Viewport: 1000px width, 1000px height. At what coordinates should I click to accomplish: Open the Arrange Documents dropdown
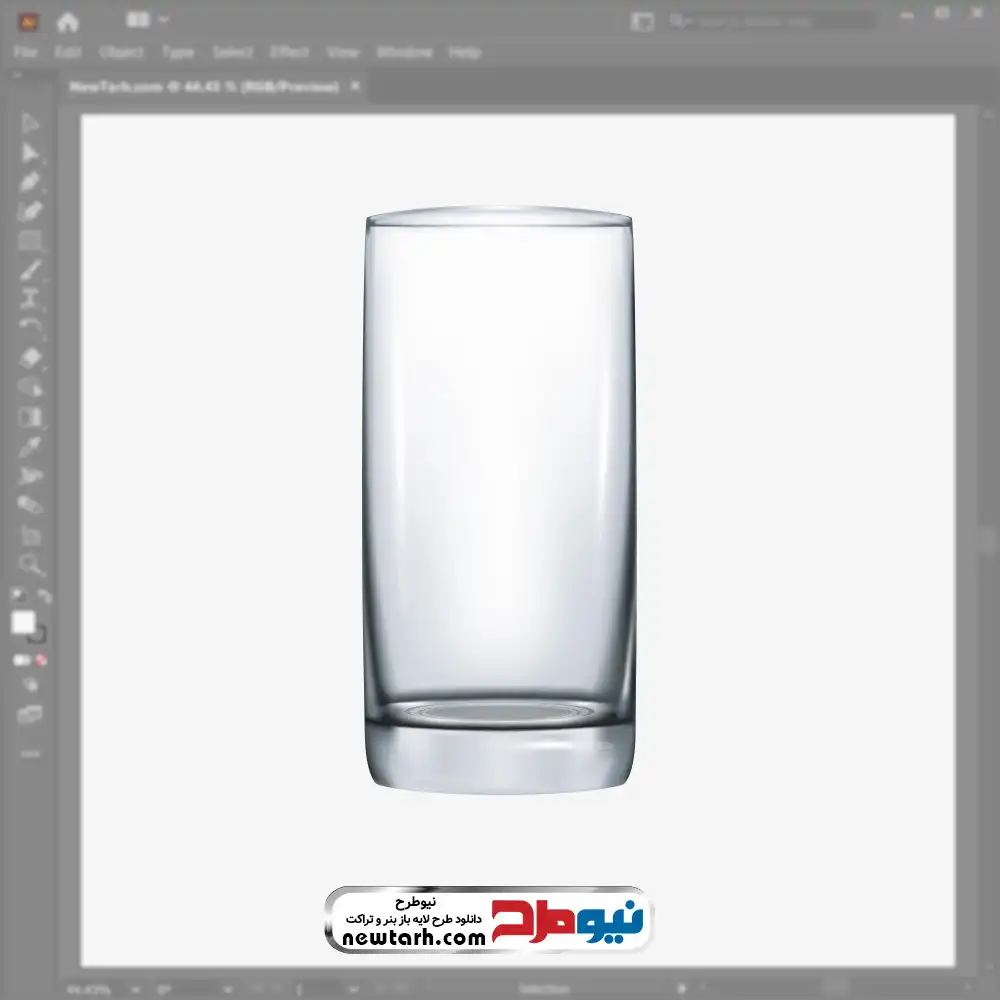coord(148,20)
